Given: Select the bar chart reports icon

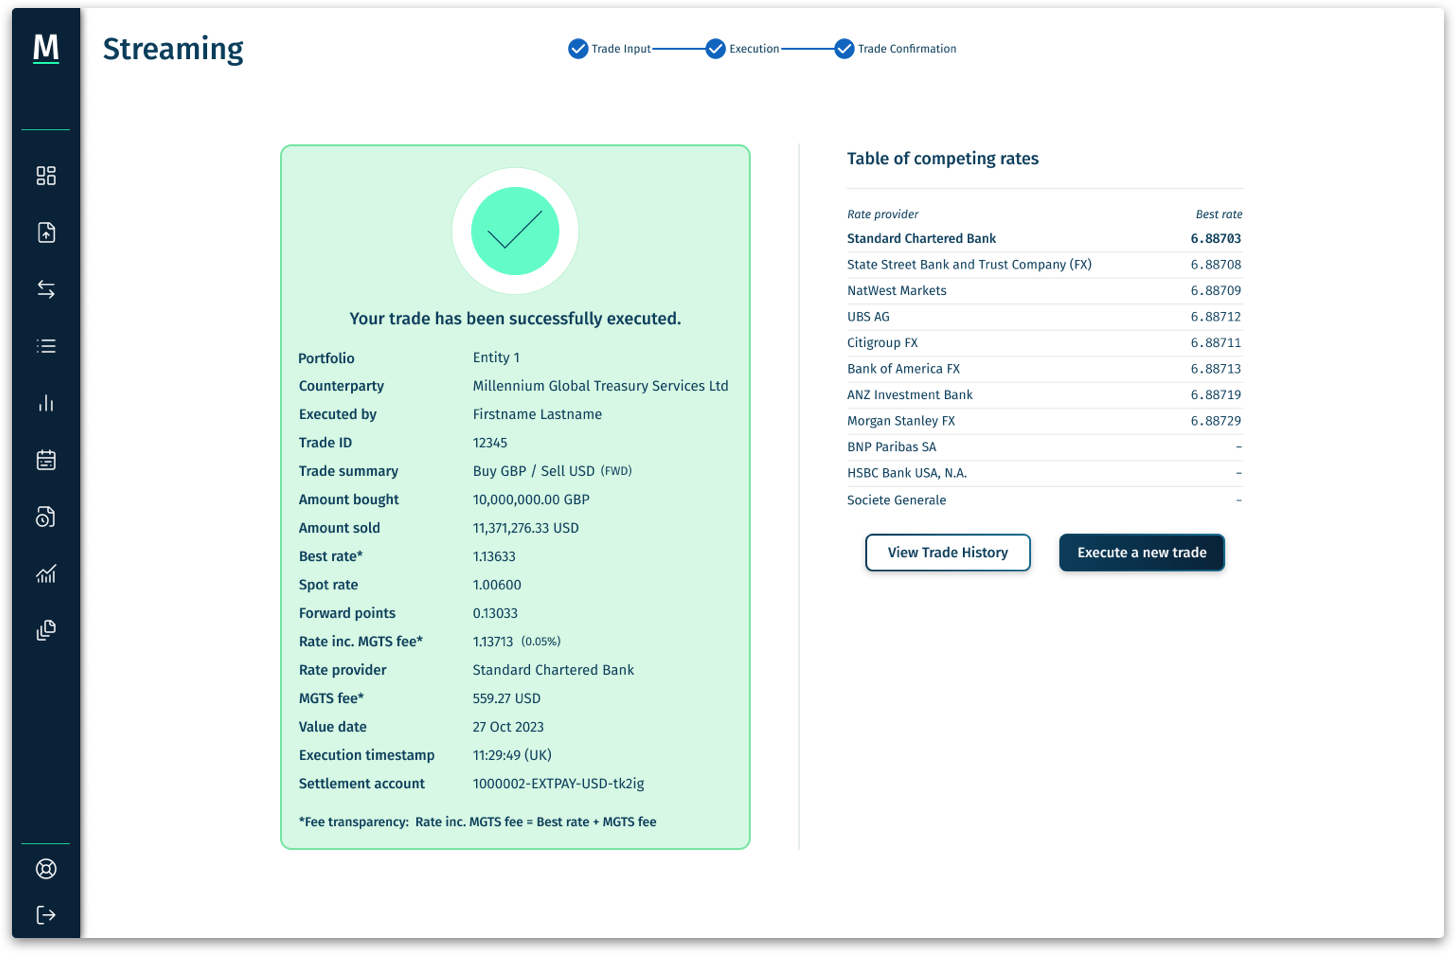Looking at the screenshot, I should click(45, 403).
